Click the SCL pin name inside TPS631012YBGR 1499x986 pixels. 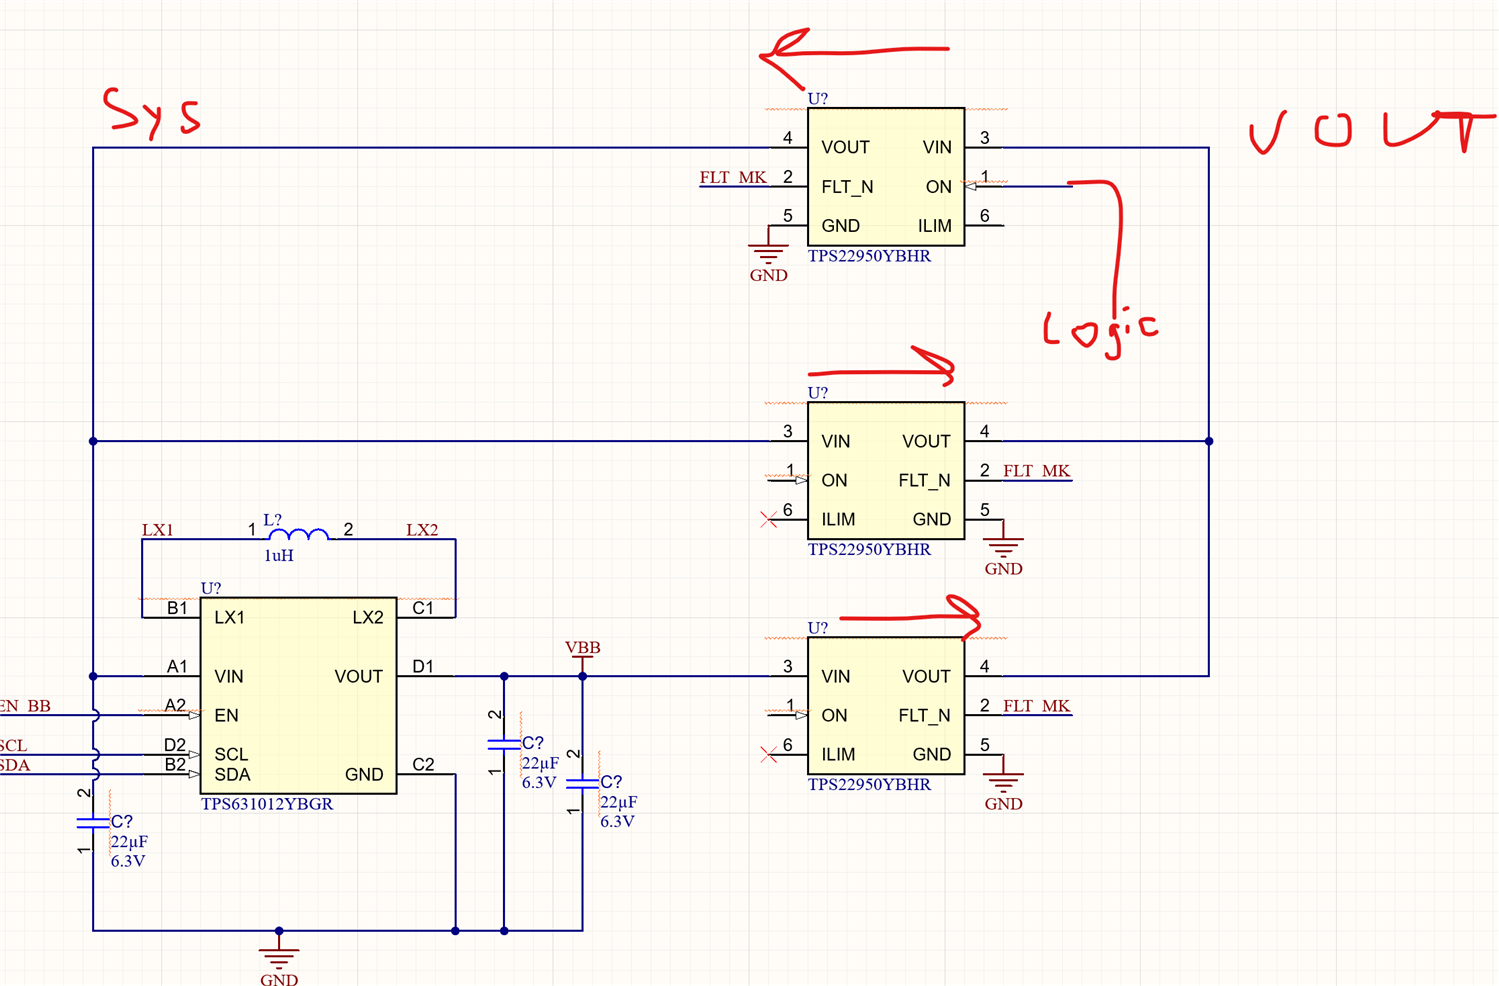click(231, 755)
